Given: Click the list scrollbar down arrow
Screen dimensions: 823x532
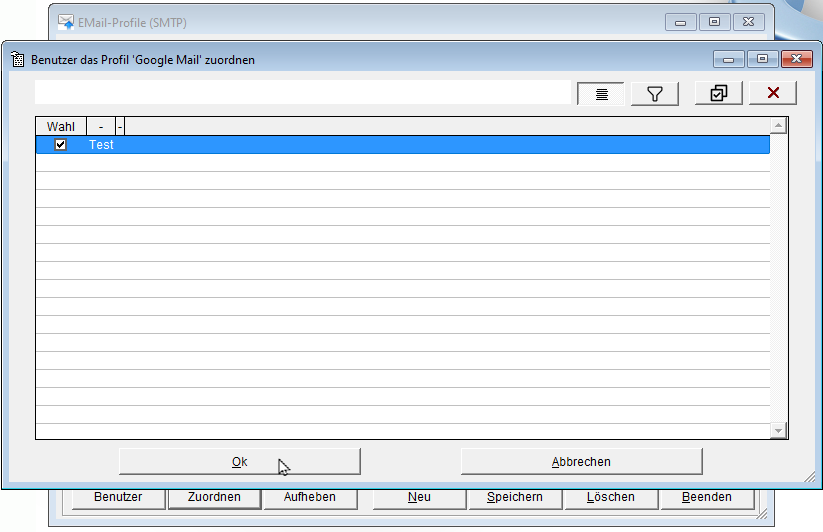Looking at the screenshot, I should [778, 431].
